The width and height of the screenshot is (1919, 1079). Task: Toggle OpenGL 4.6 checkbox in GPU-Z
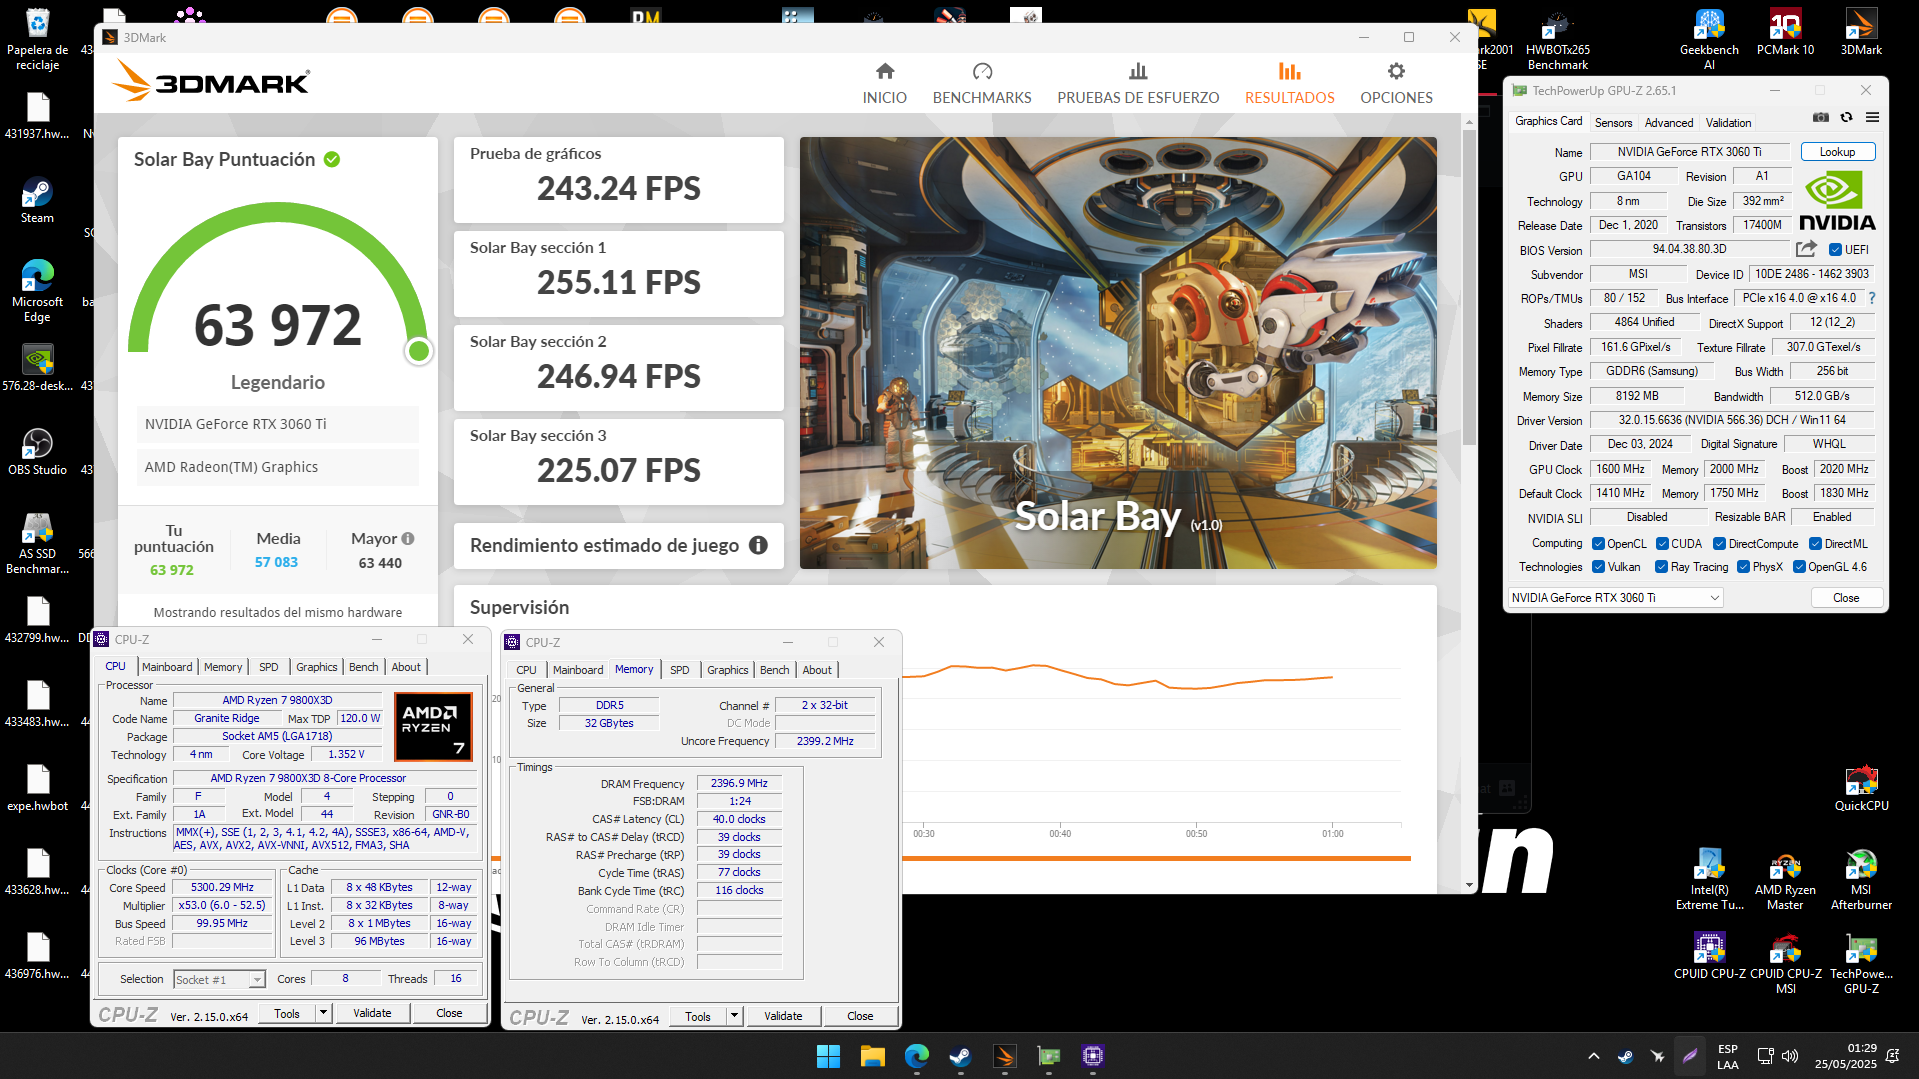[1799, 567]
